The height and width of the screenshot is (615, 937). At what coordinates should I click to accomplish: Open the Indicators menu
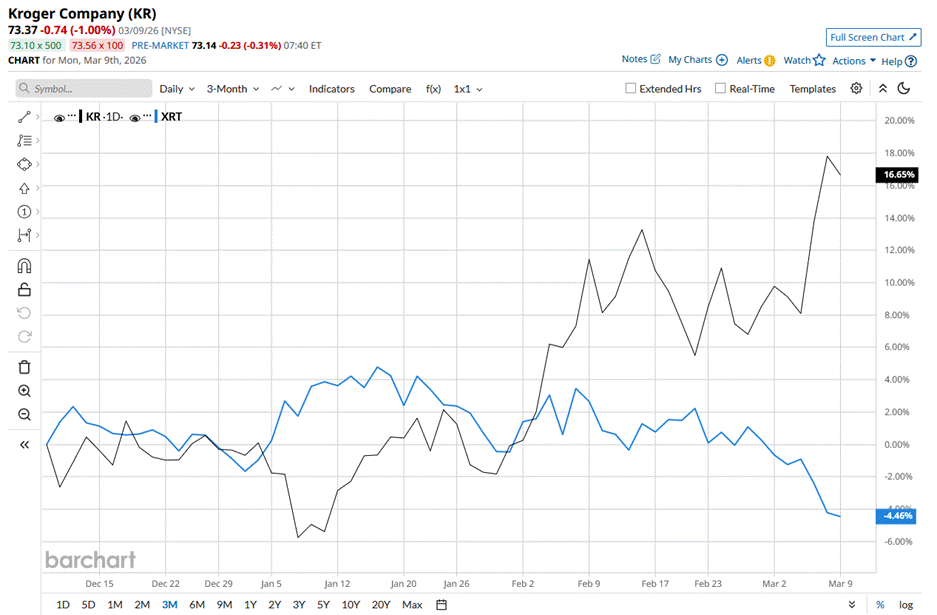pos(332,88)
